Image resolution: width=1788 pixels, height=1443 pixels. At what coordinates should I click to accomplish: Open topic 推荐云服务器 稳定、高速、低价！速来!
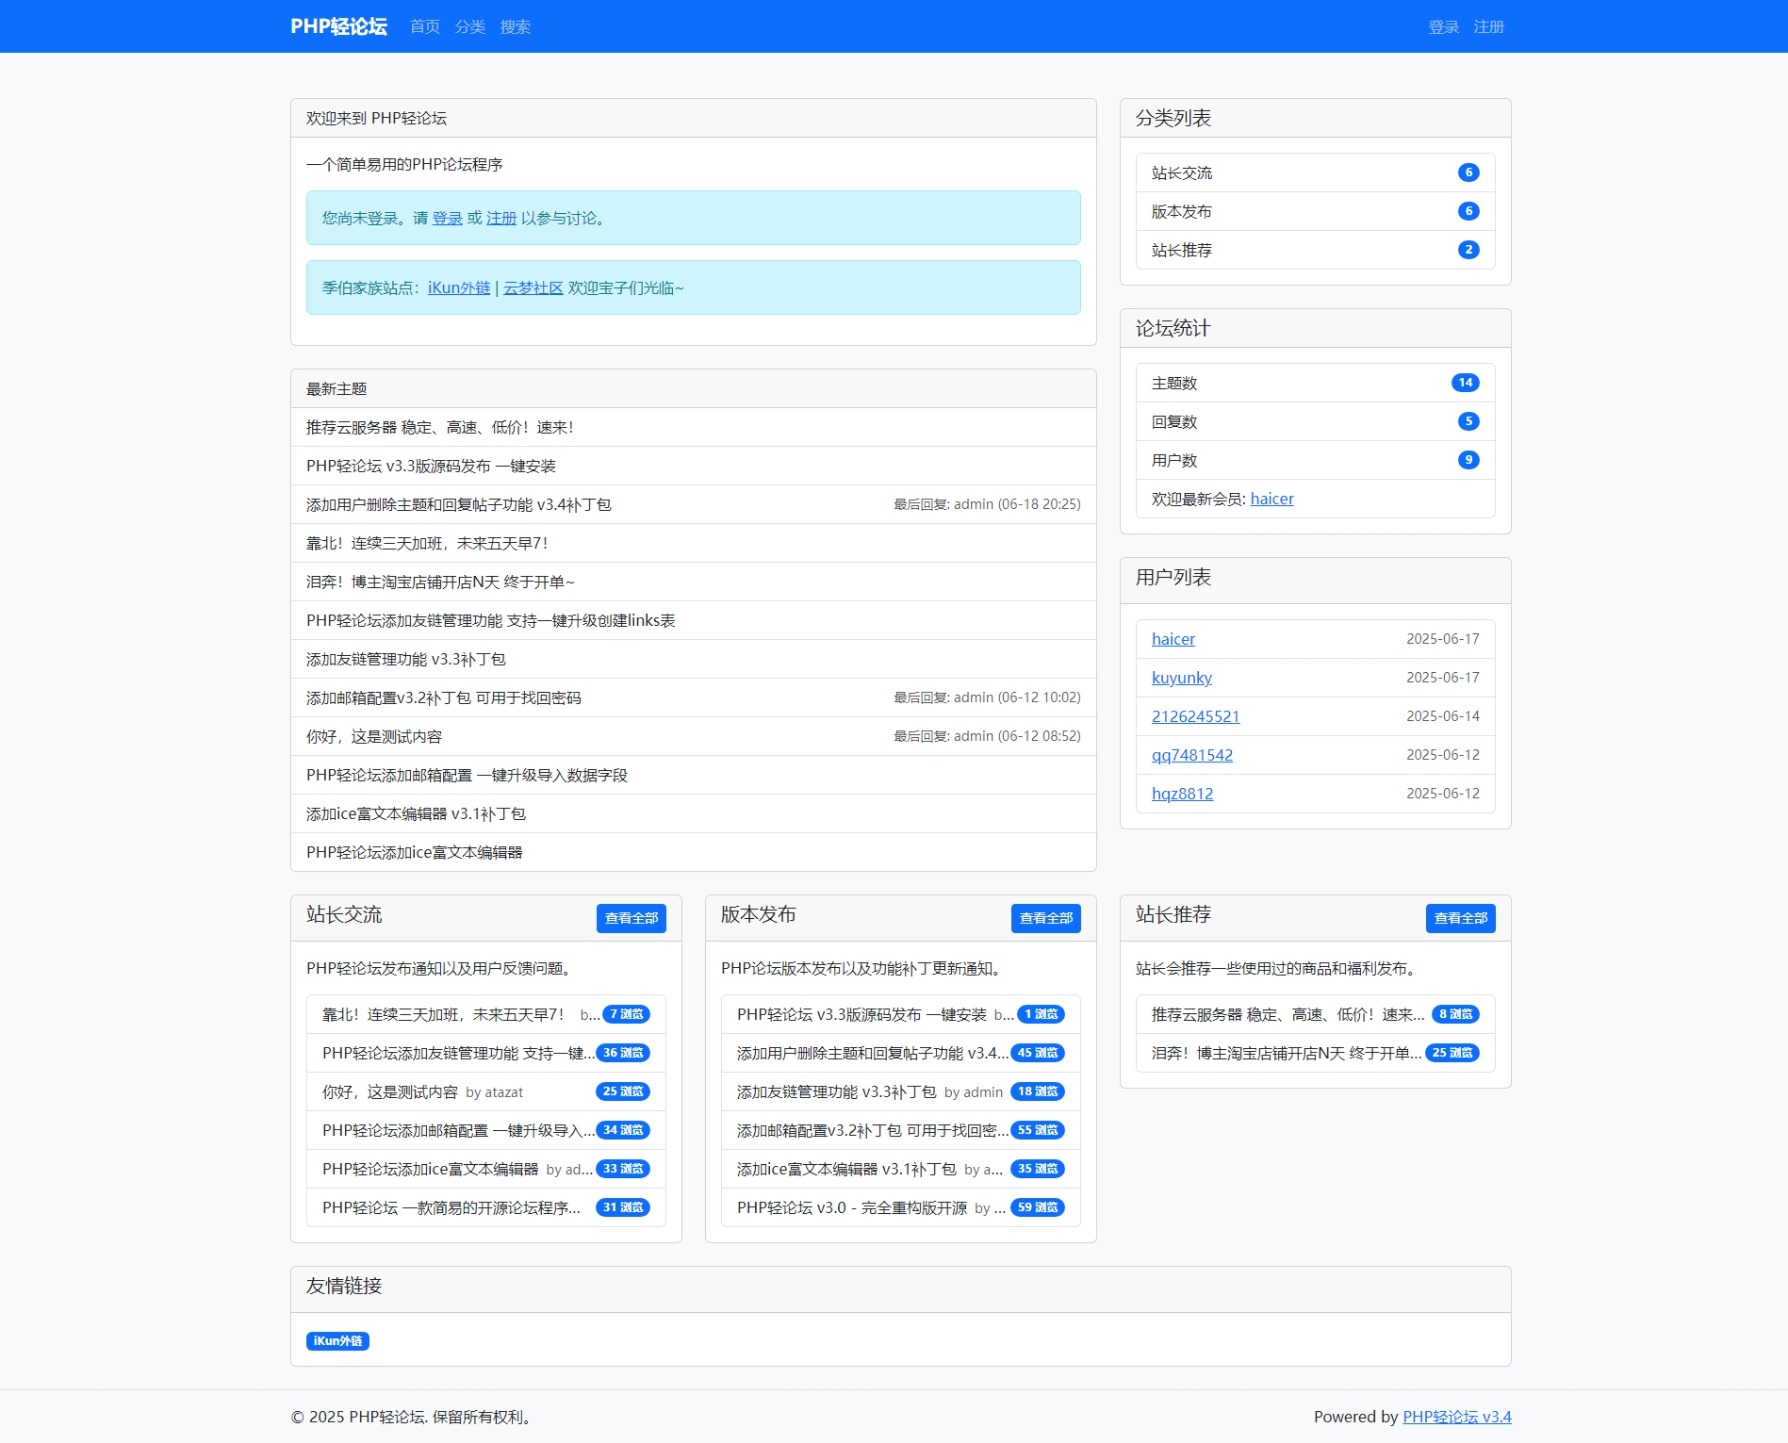441,427
